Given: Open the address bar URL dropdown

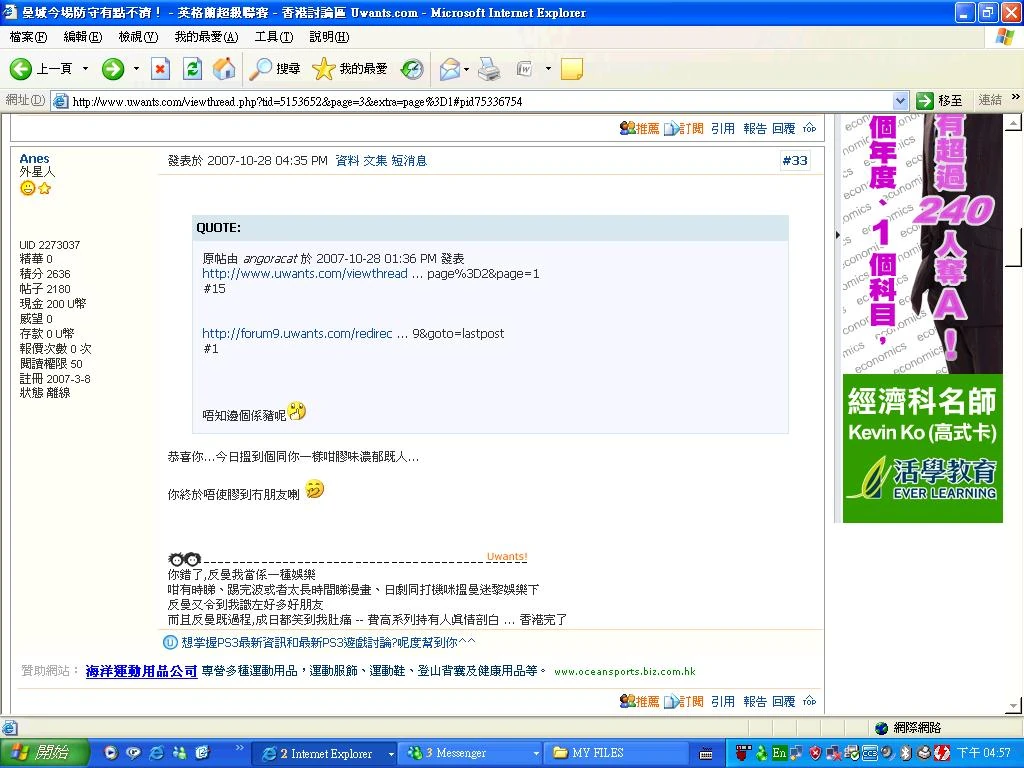Looking at the screenshot, I should (900, 101).
